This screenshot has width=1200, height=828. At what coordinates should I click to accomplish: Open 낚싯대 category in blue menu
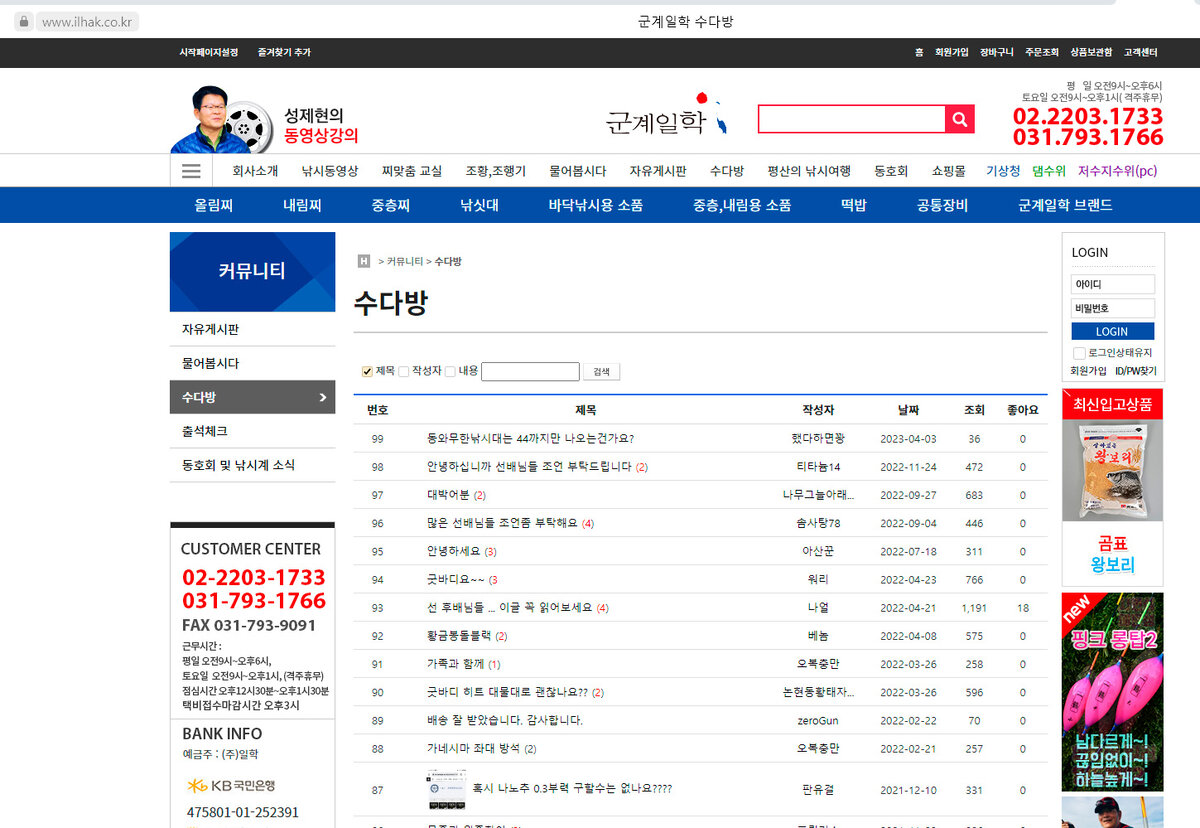479,205
